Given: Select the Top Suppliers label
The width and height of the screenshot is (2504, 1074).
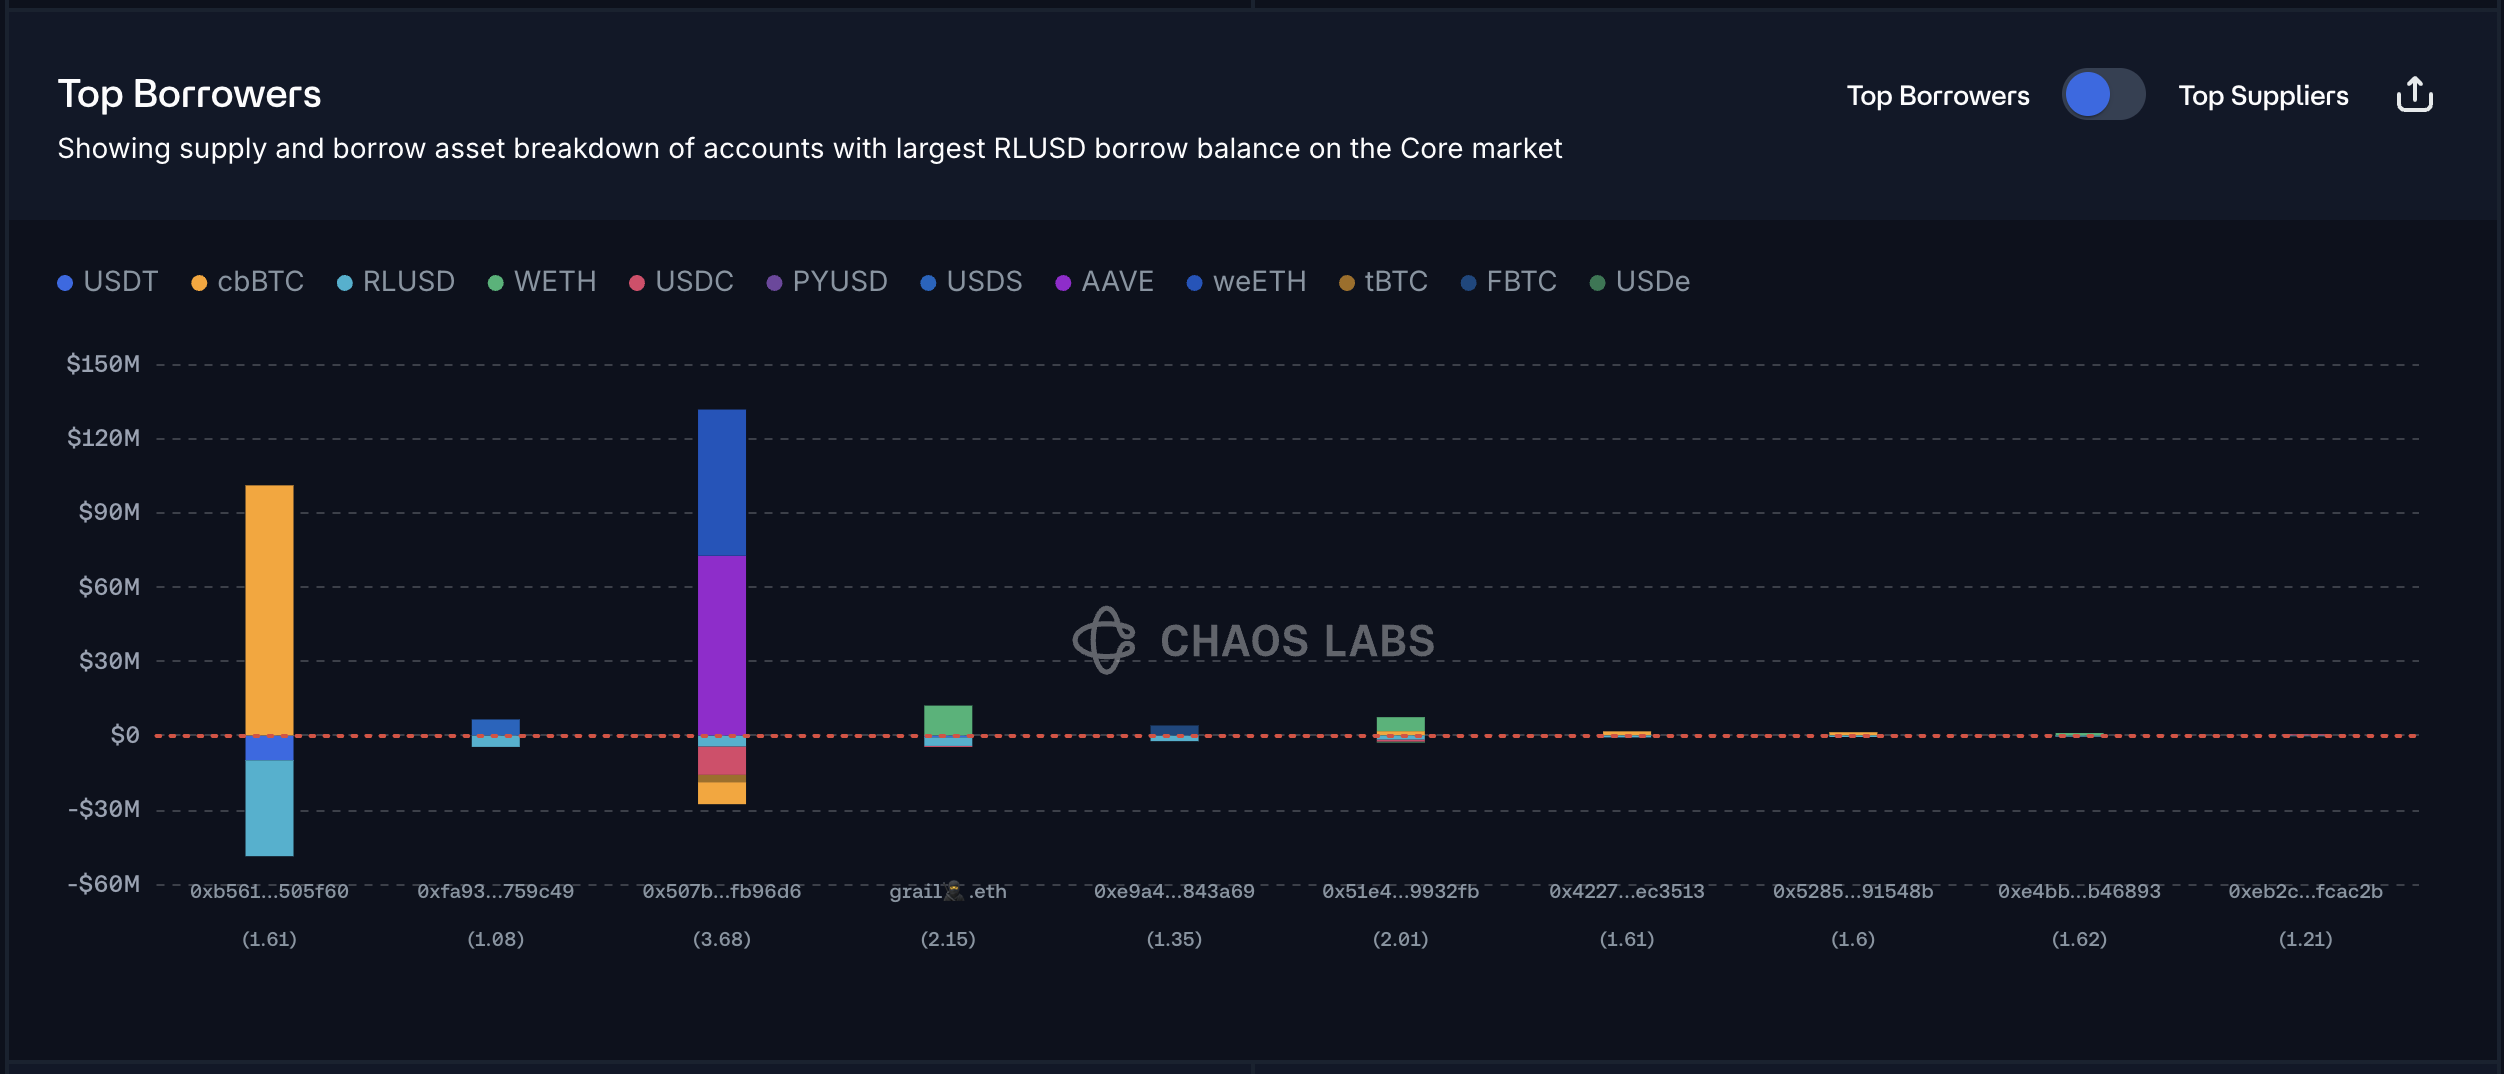Looking at the screenshot, I should pos(2263,96).
